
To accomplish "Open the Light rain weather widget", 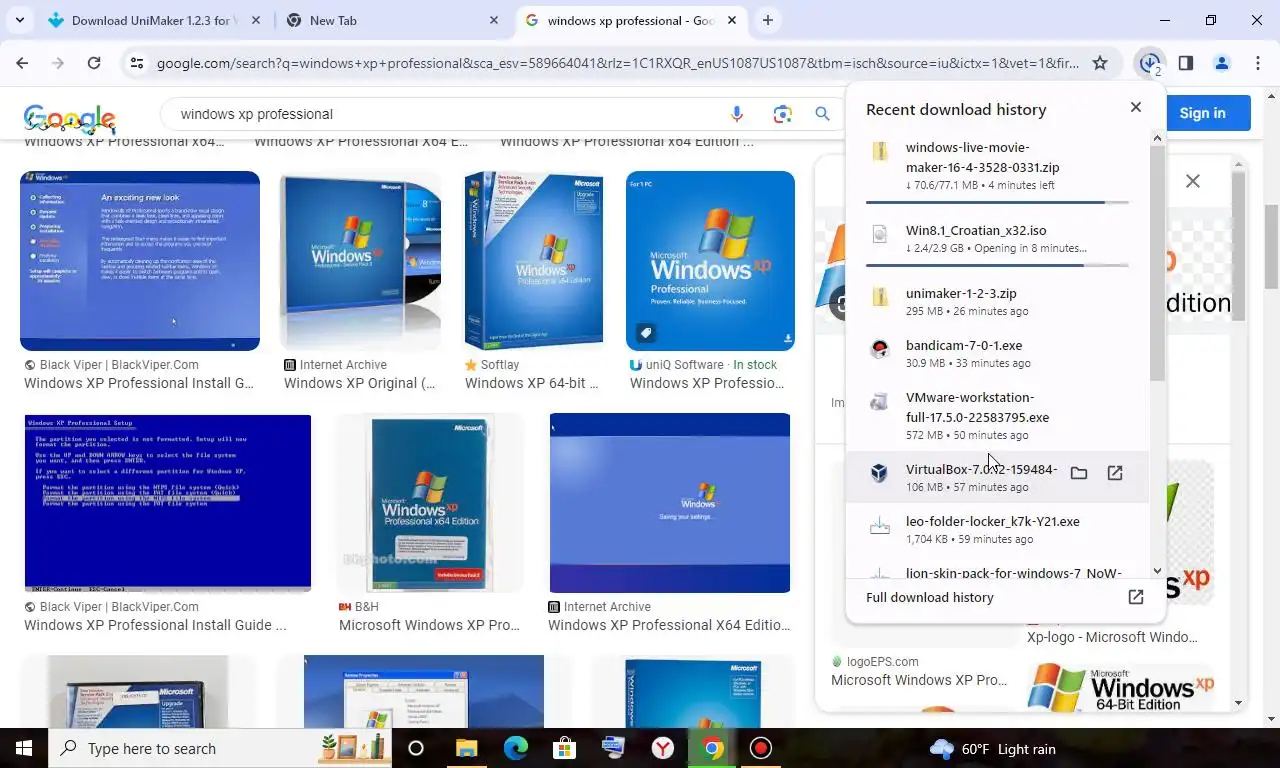I will click(x=993, y=748).
